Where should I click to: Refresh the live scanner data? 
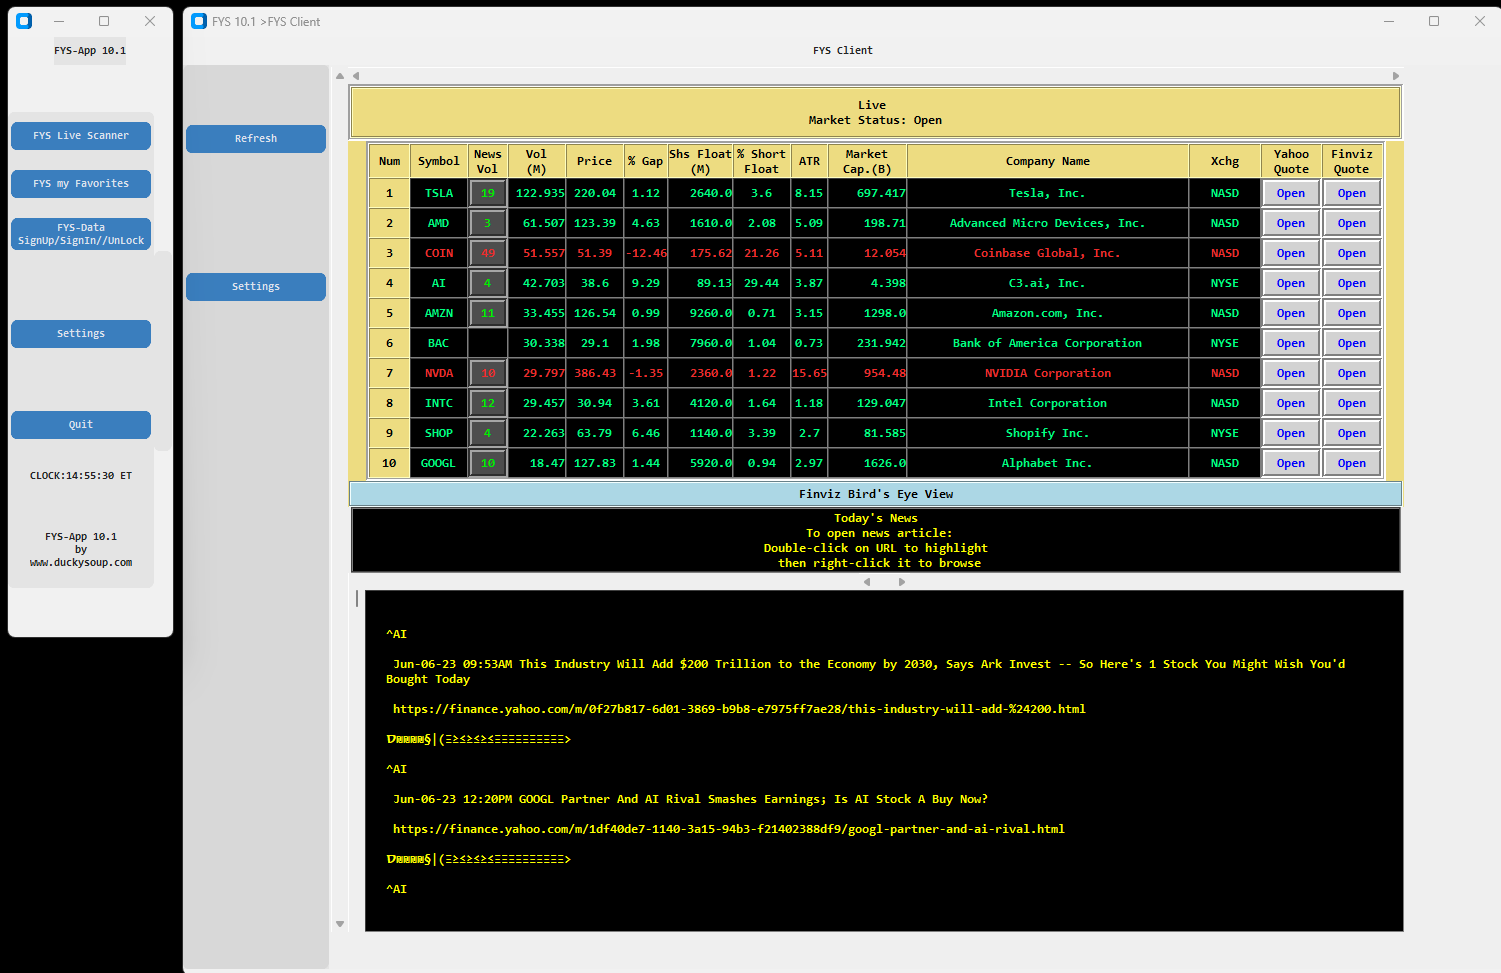(256, 139)
